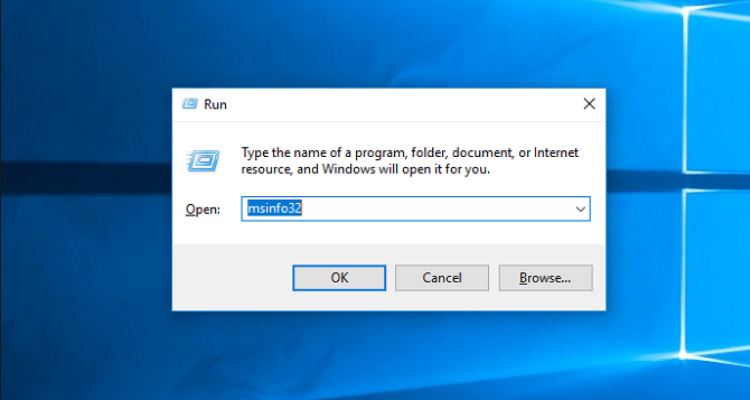Cancel the Run dialog
750x400 pixels.
442,278
